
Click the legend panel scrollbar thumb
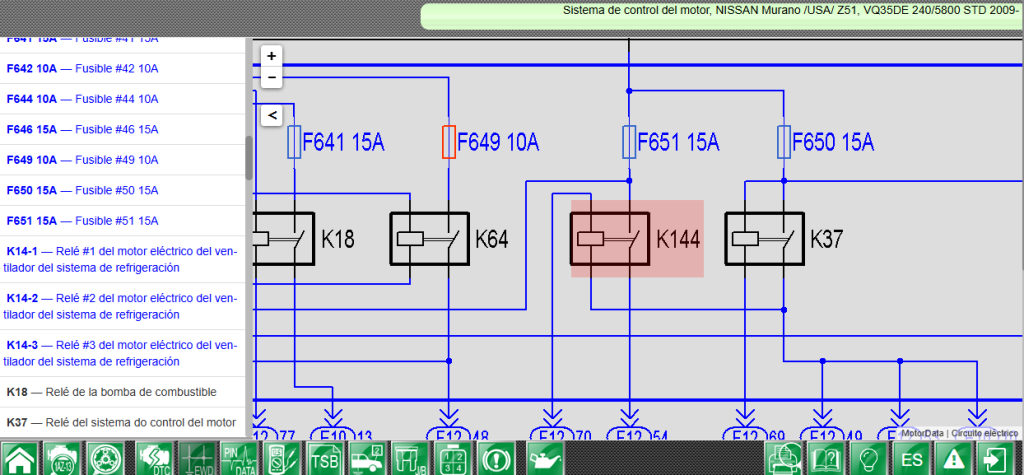[x=249, y=157]
